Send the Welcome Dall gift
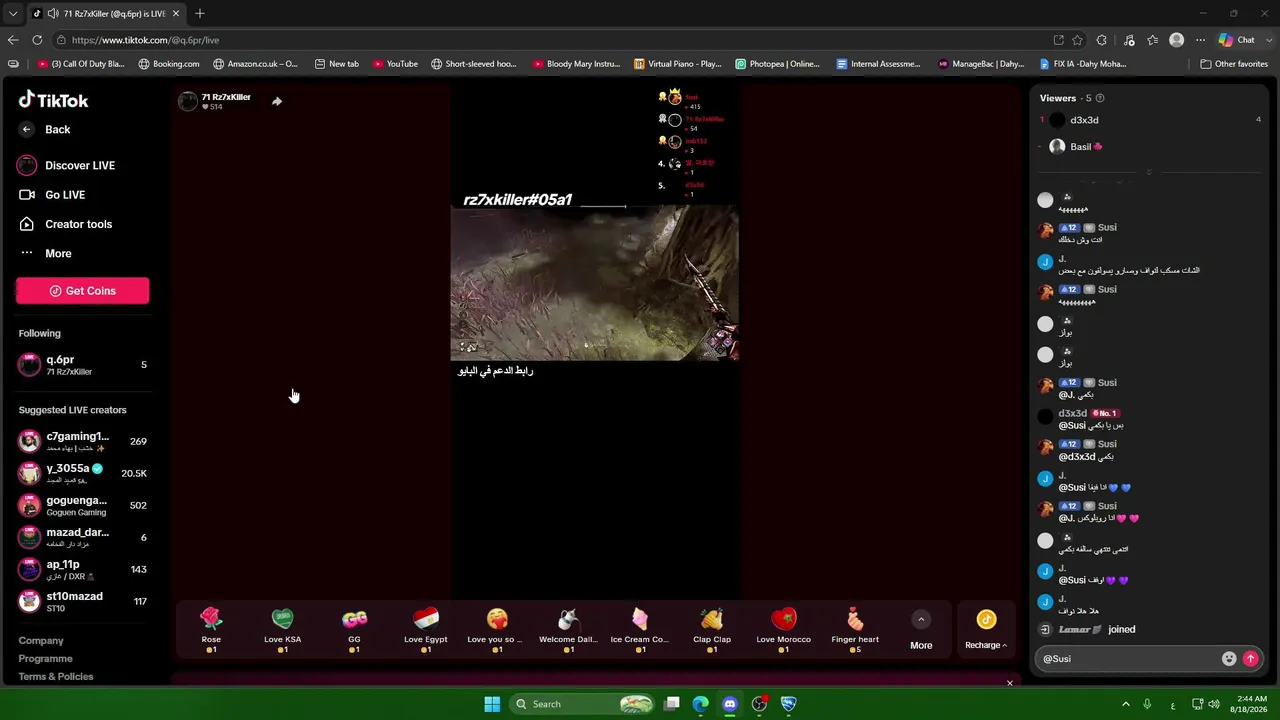Screen dimensions: 1280x720 point(568,630)
